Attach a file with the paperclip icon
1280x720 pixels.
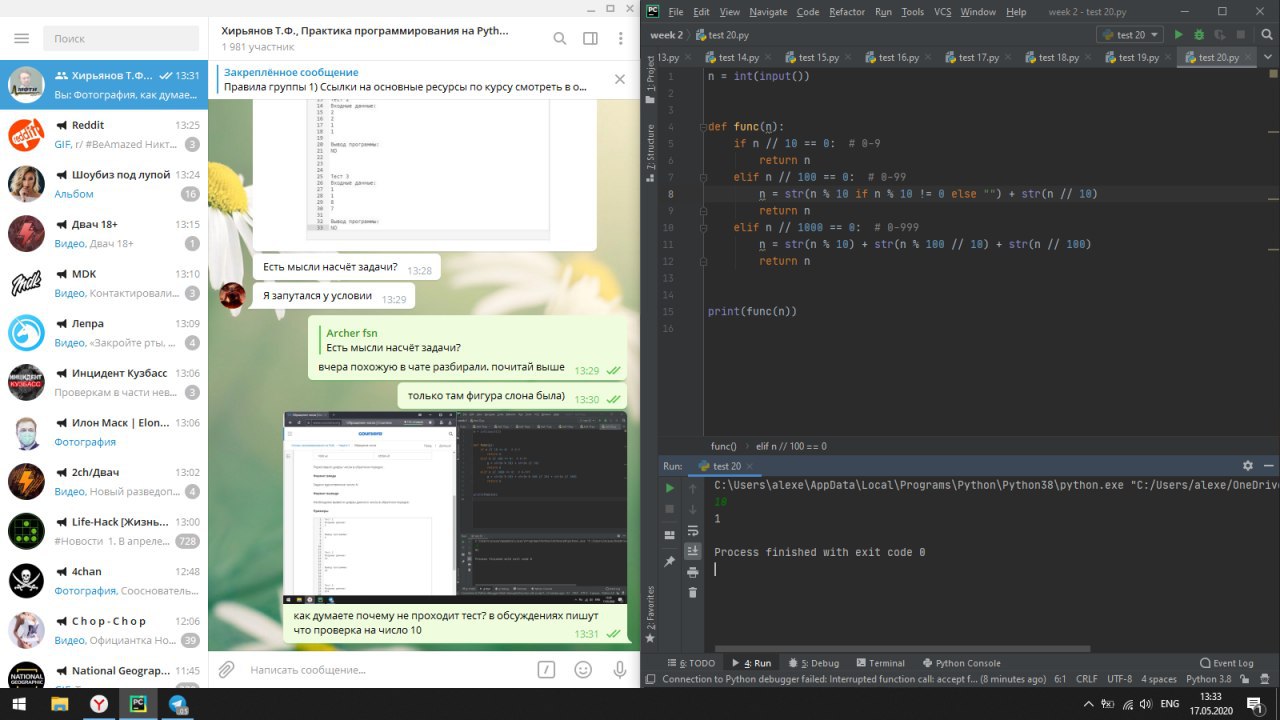(x=227, y=669)
